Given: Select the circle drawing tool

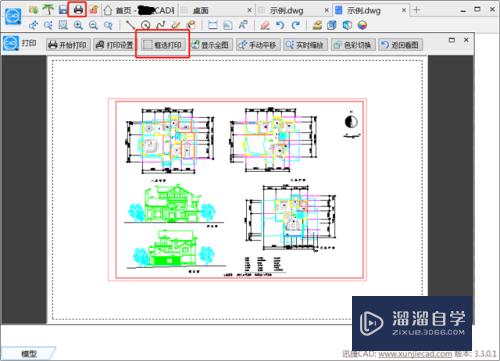Looking at the screenshot, I should click(145, 25).
